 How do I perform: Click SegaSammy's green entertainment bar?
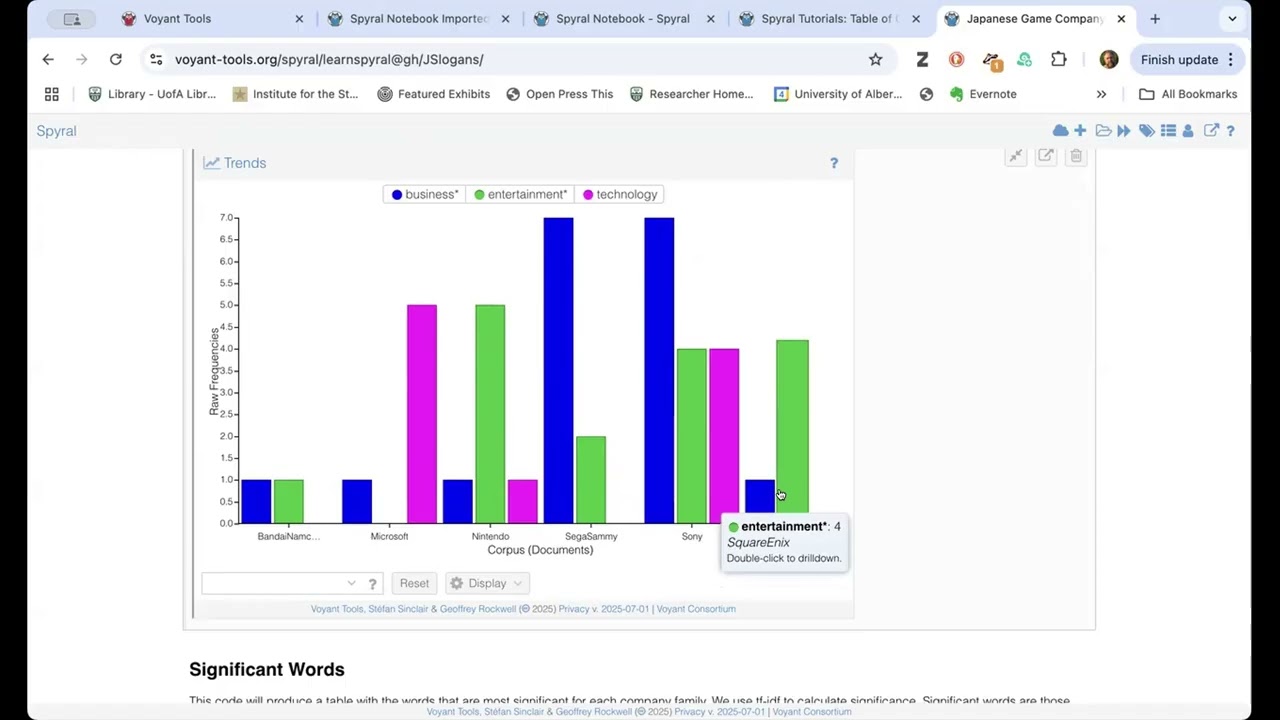coord(591,479)
